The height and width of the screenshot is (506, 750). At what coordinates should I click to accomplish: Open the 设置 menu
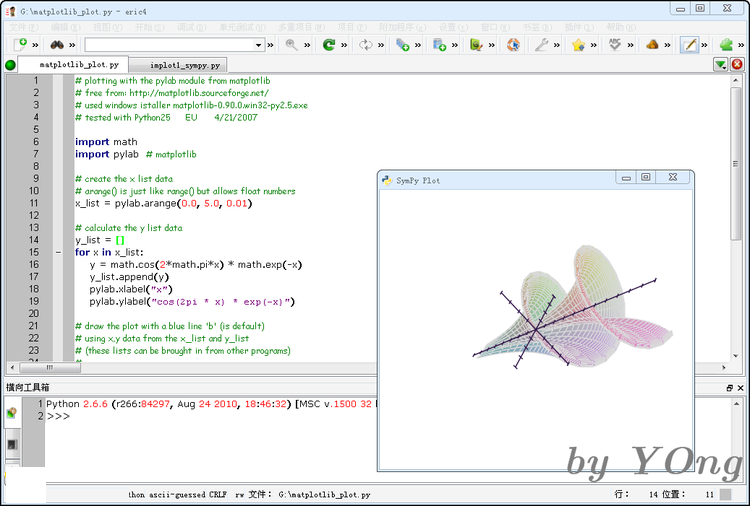click(x=453, y=27)
